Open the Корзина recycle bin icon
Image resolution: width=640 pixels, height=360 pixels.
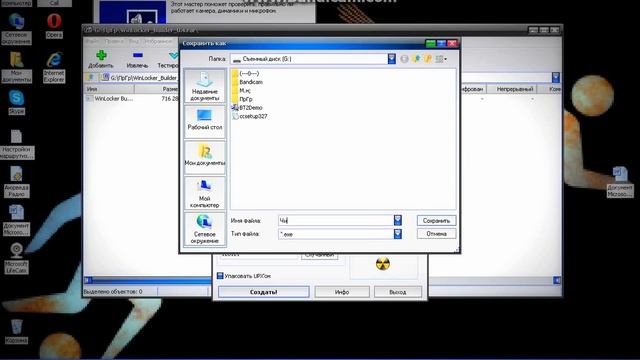[x=16, y=331]
